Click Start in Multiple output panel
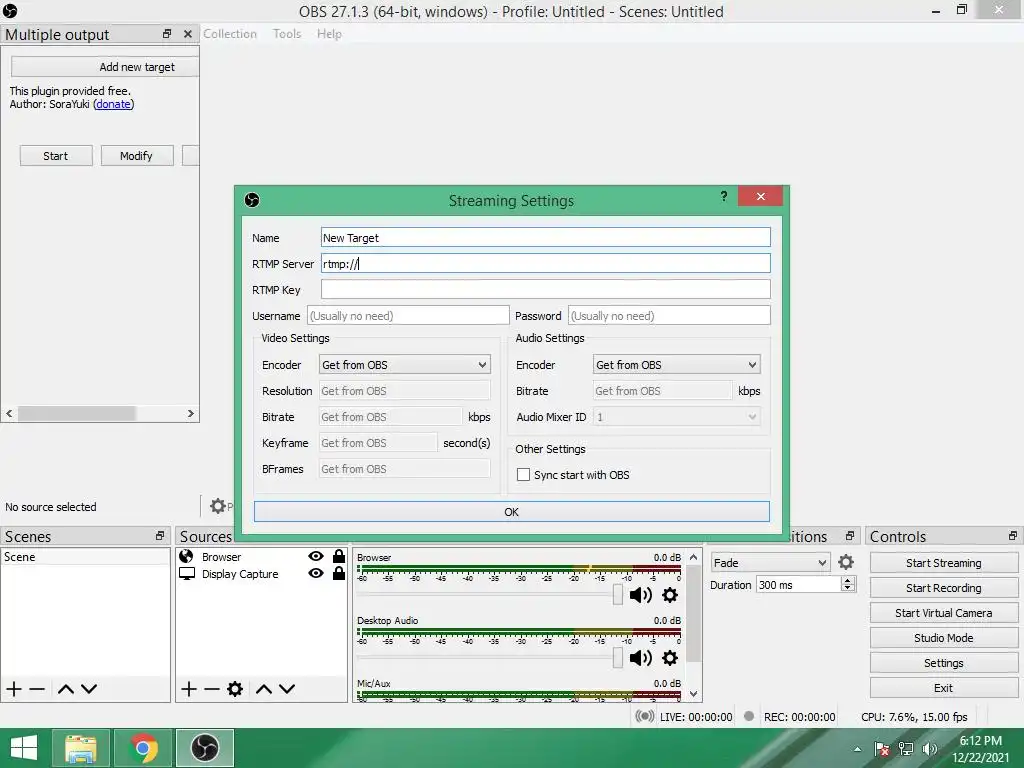This screenshot has width=1024, height=768. 56,155
